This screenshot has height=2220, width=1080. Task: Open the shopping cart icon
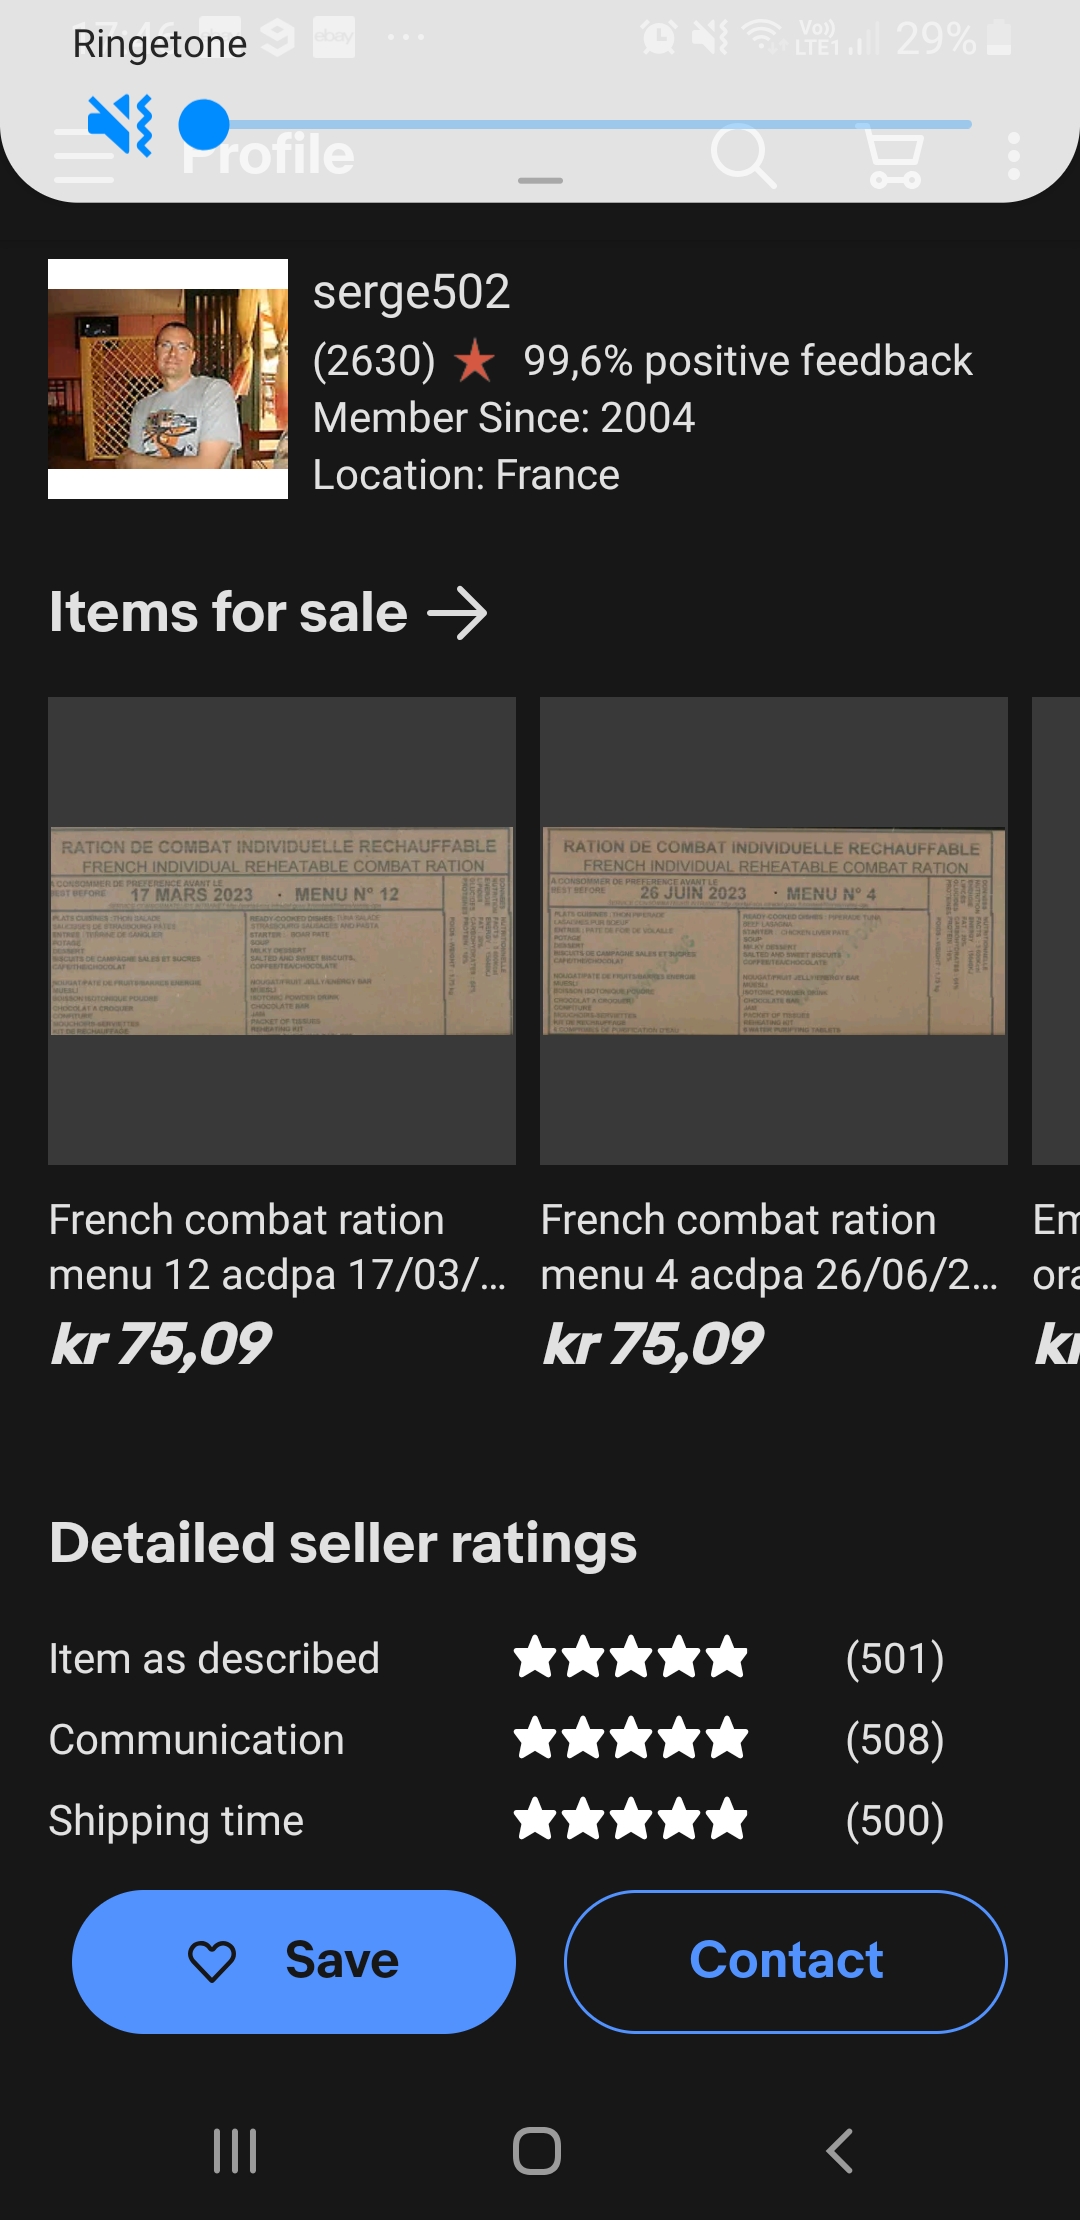(893, 157)
